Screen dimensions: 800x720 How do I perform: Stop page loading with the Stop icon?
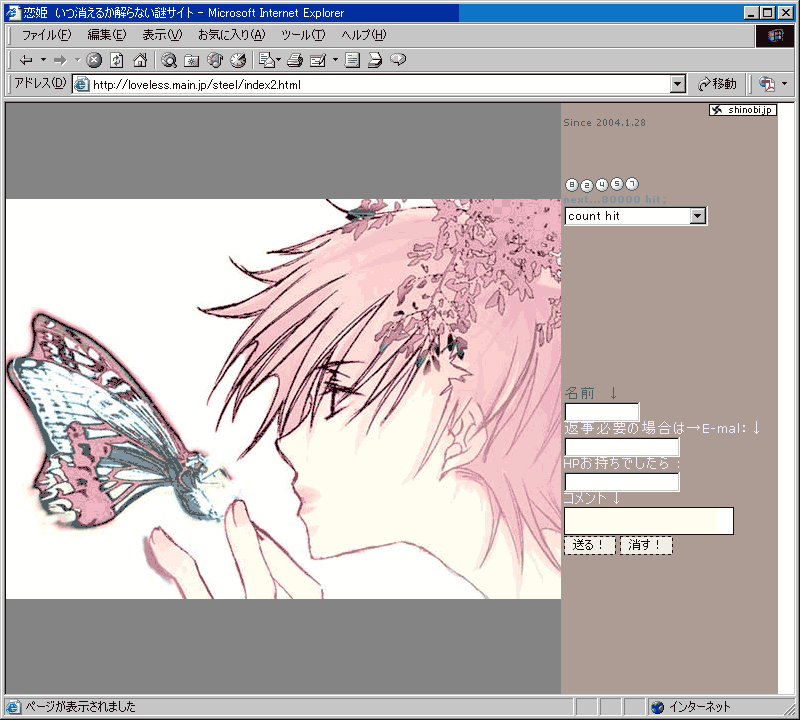pyautogui.click(x=94, y=60)
